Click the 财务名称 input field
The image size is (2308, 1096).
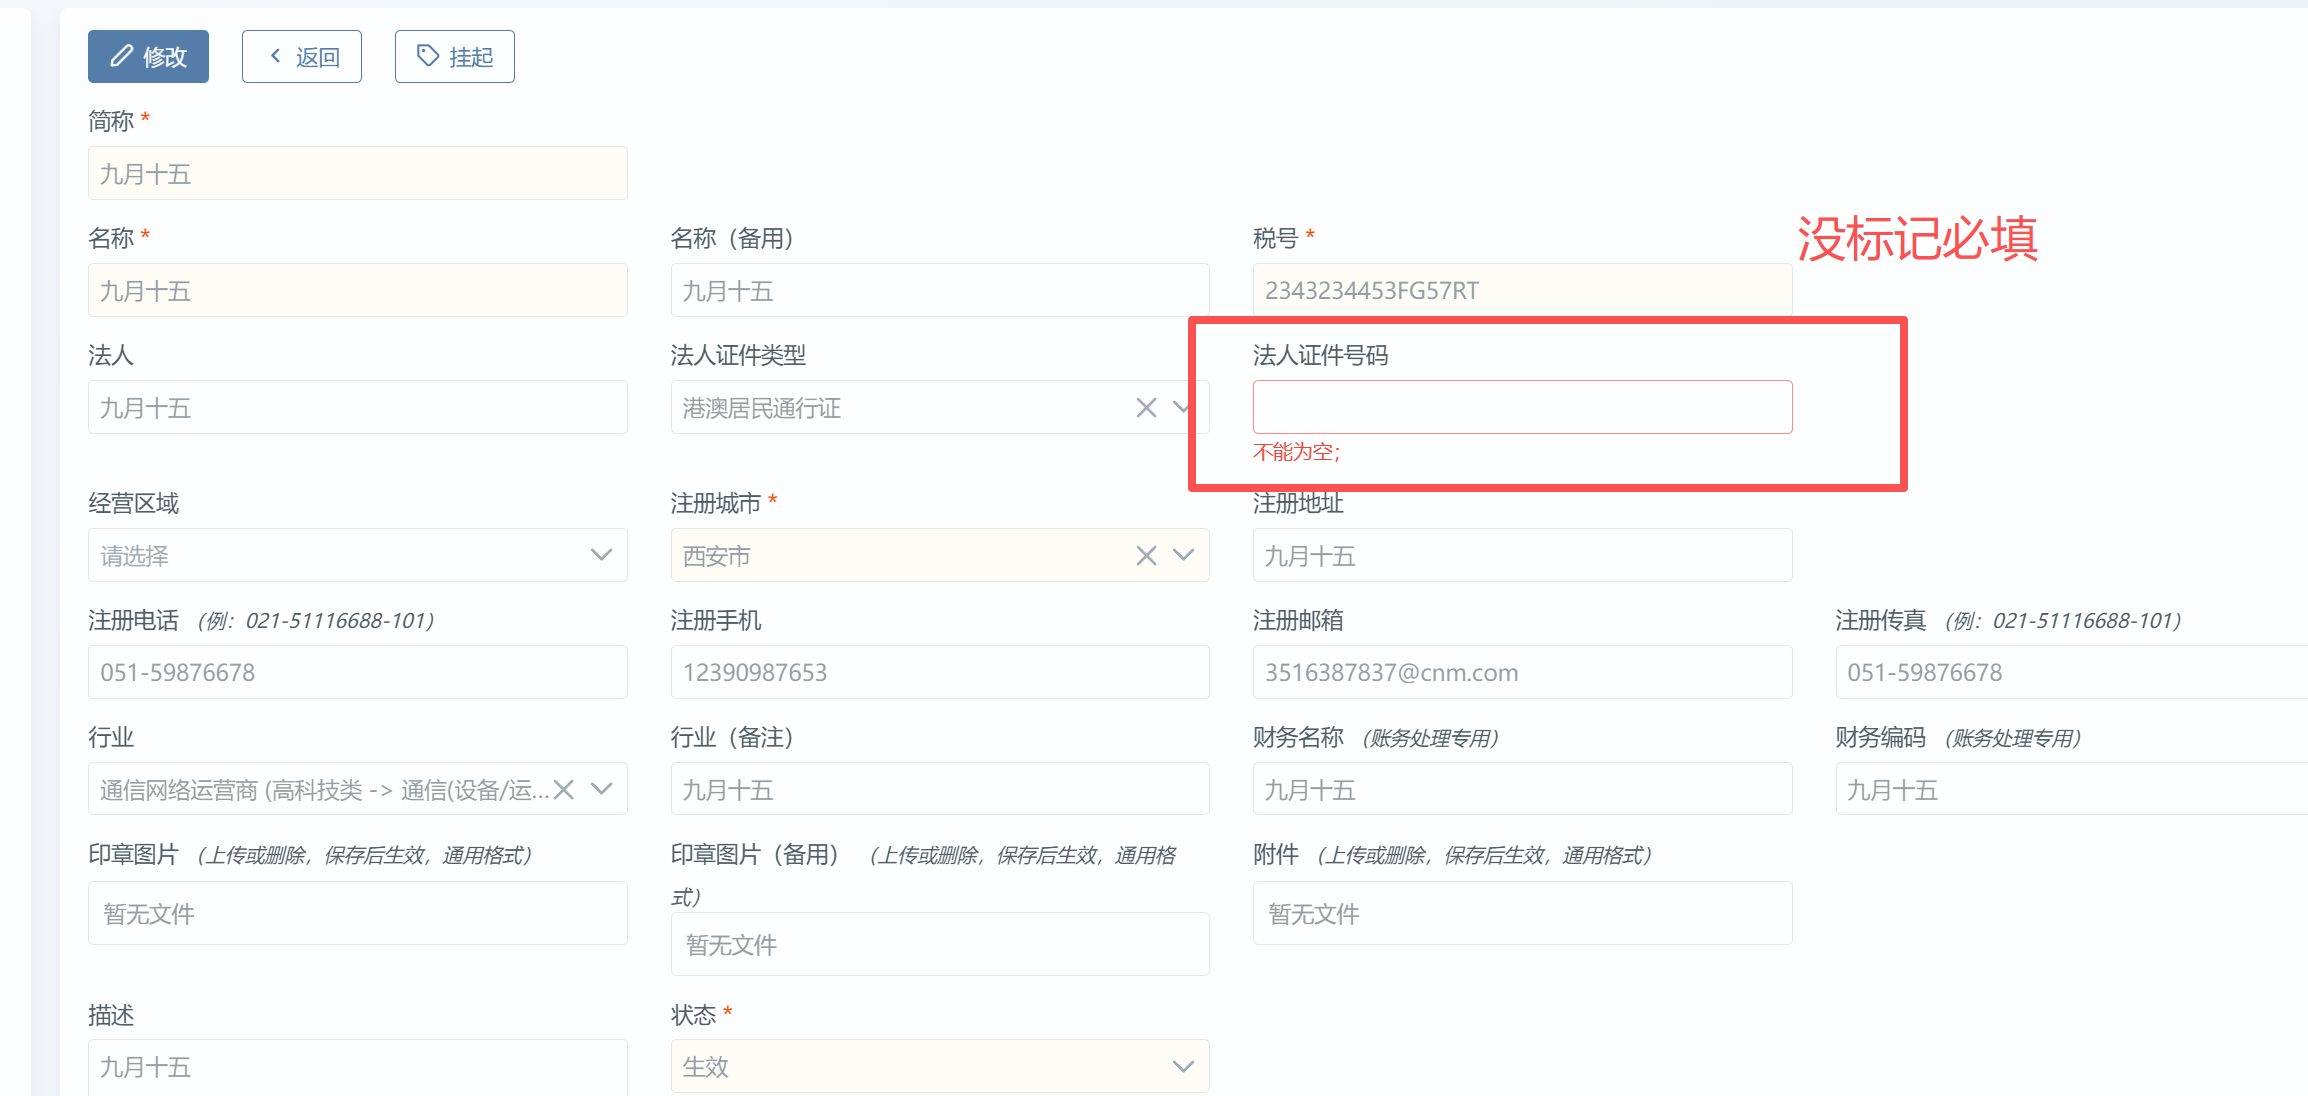1521,789
